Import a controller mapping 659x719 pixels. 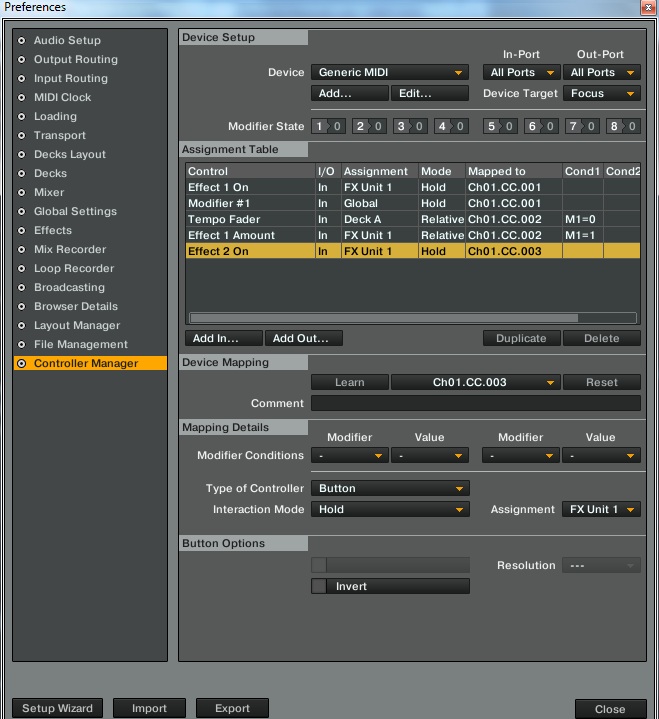(x=149, y=708)
